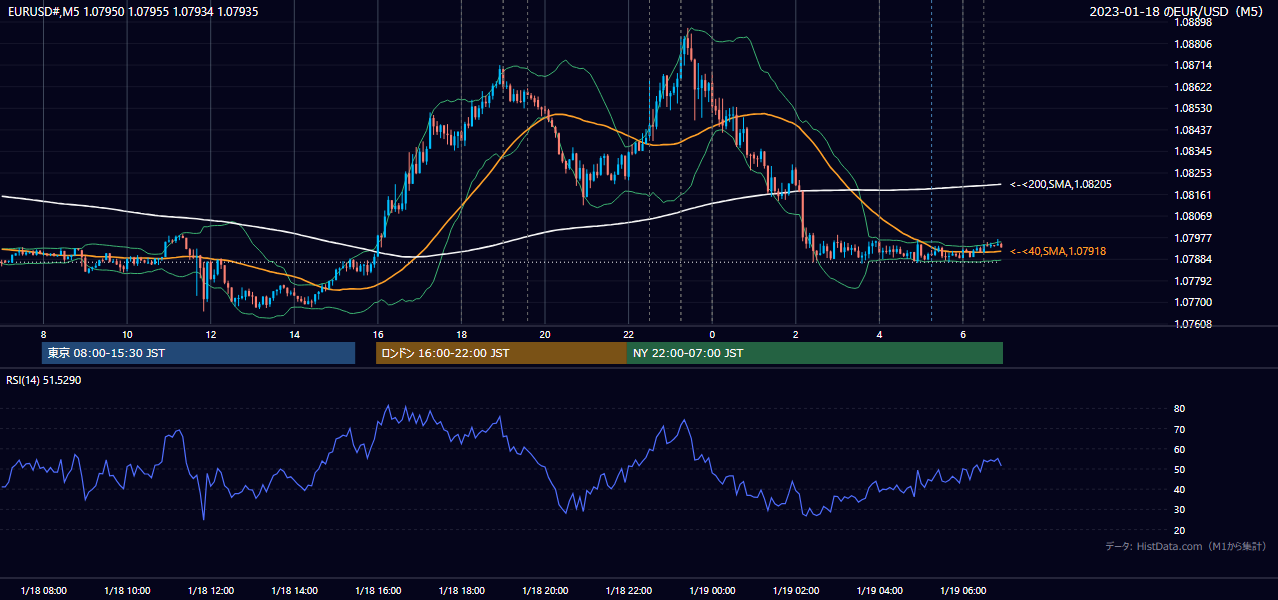Click the ロンドン 16:00-22:00 JST session bar

pos(501,353)
